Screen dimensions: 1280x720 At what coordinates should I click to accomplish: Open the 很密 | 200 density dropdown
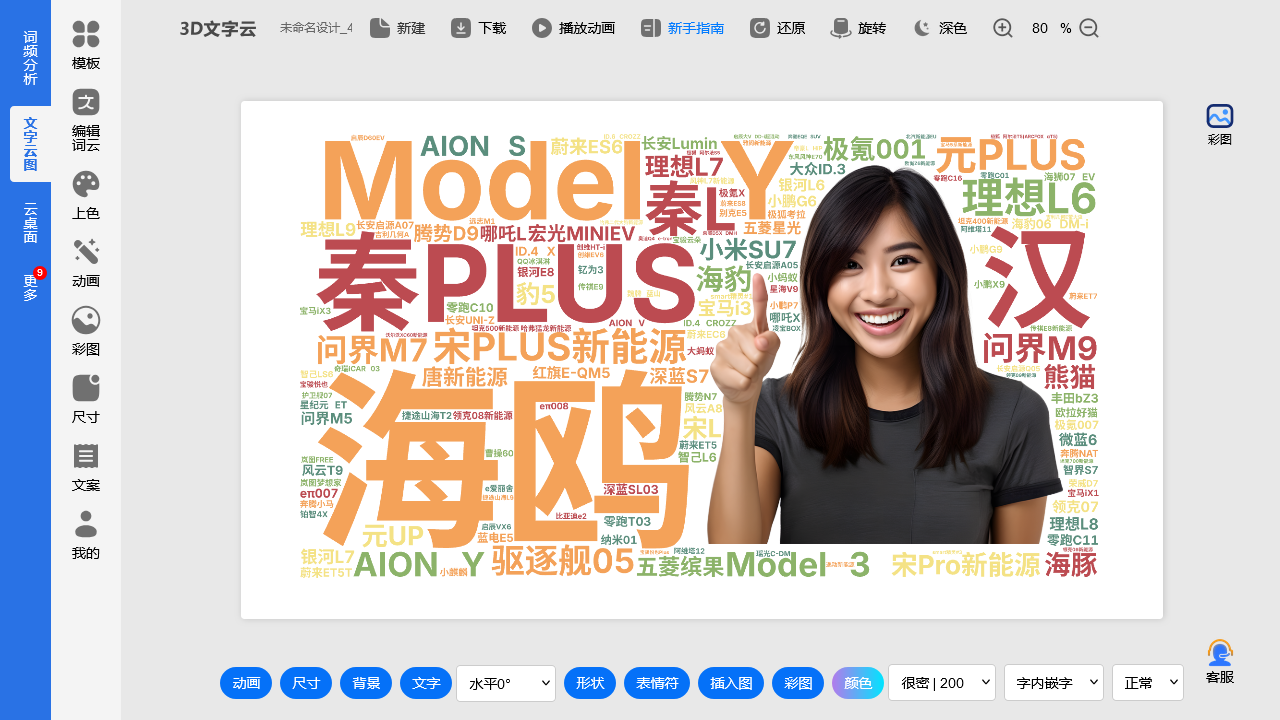pyautogui.click(x=942, y=683)
